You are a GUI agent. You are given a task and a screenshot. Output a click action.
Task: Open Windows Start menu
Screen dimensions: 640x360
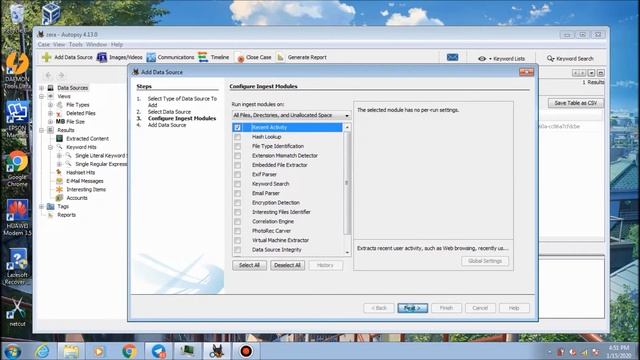12,351
